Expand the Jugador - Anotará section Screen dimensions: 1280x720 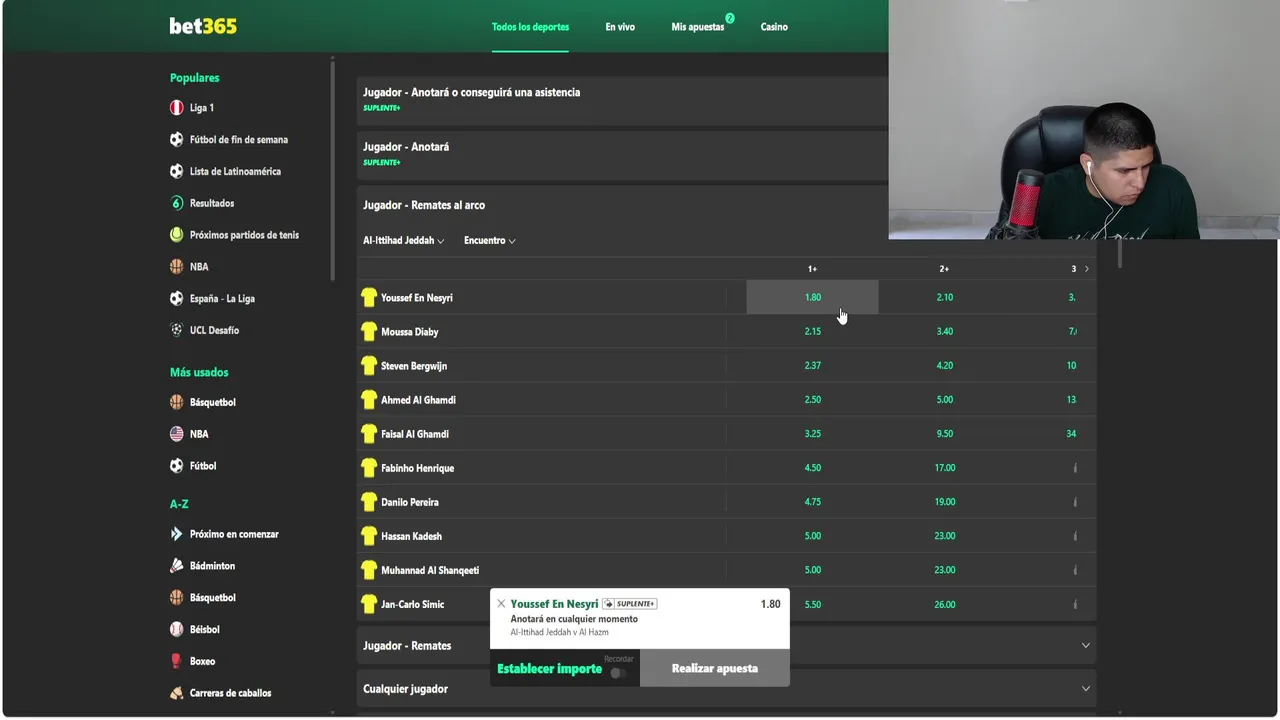(622, 154)
